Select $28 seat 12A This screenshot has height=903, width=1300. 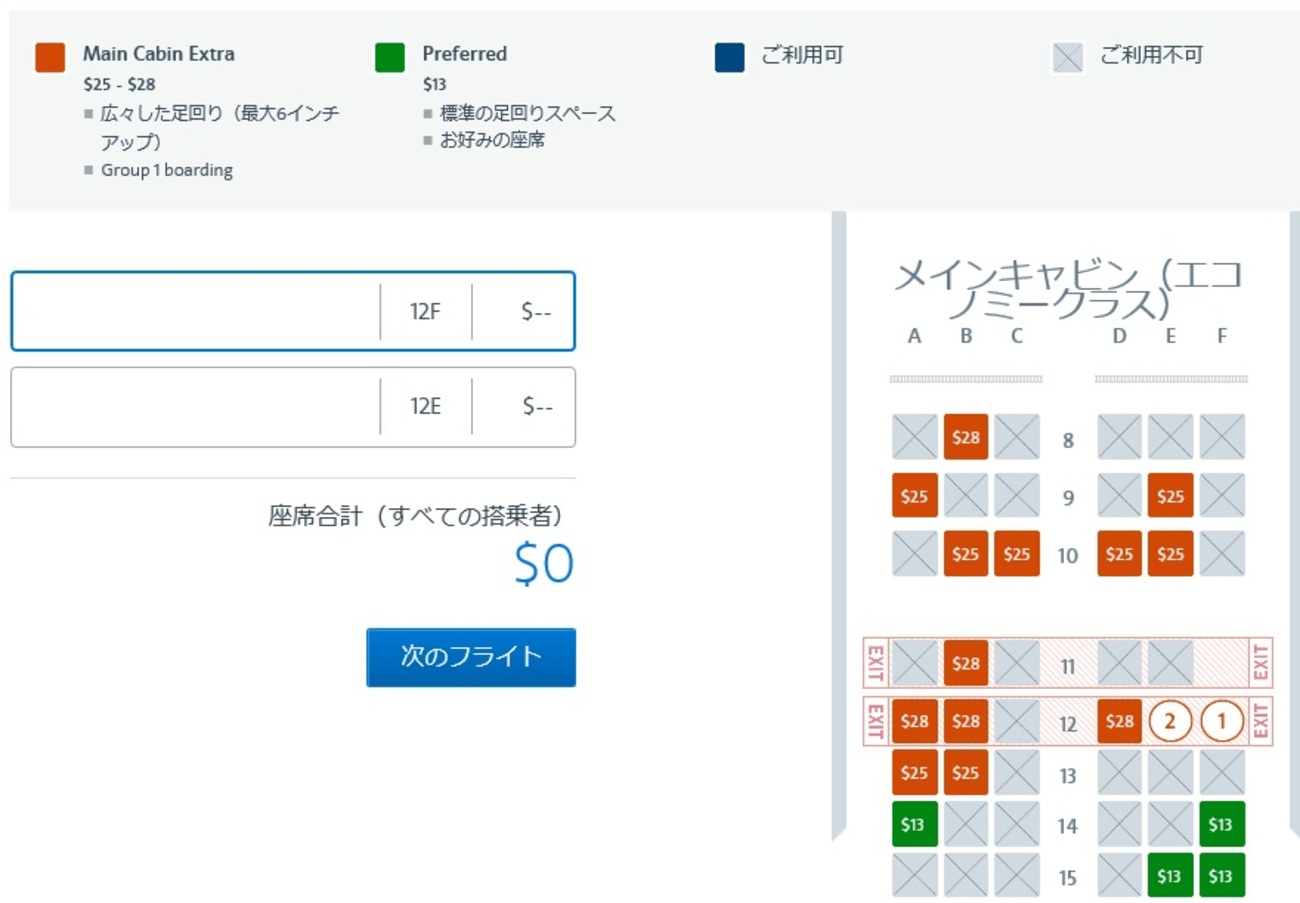click(x=914, y=721)
